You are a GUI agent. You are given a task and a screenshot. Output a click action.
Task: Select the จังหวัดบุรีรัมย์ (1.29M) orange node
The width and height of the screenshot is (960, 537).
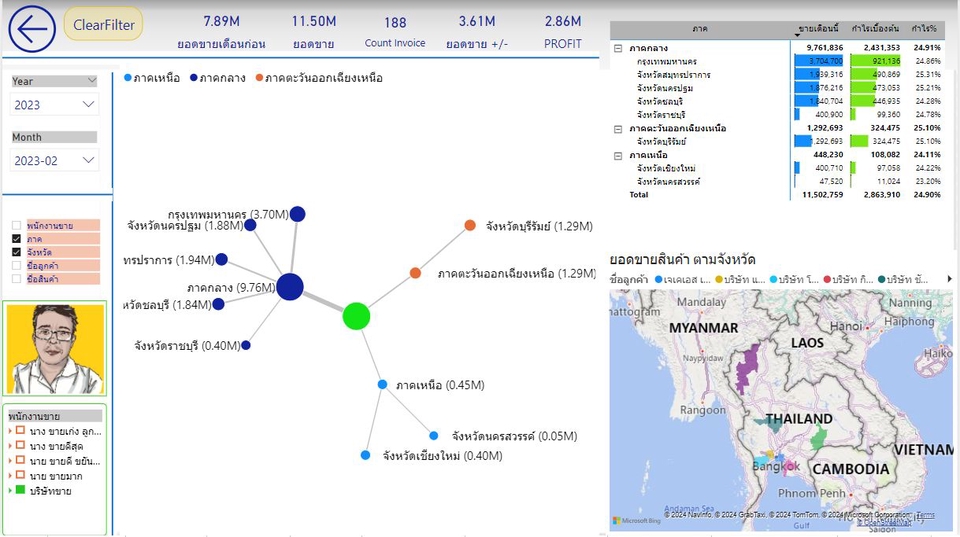[x=470, y=225]
